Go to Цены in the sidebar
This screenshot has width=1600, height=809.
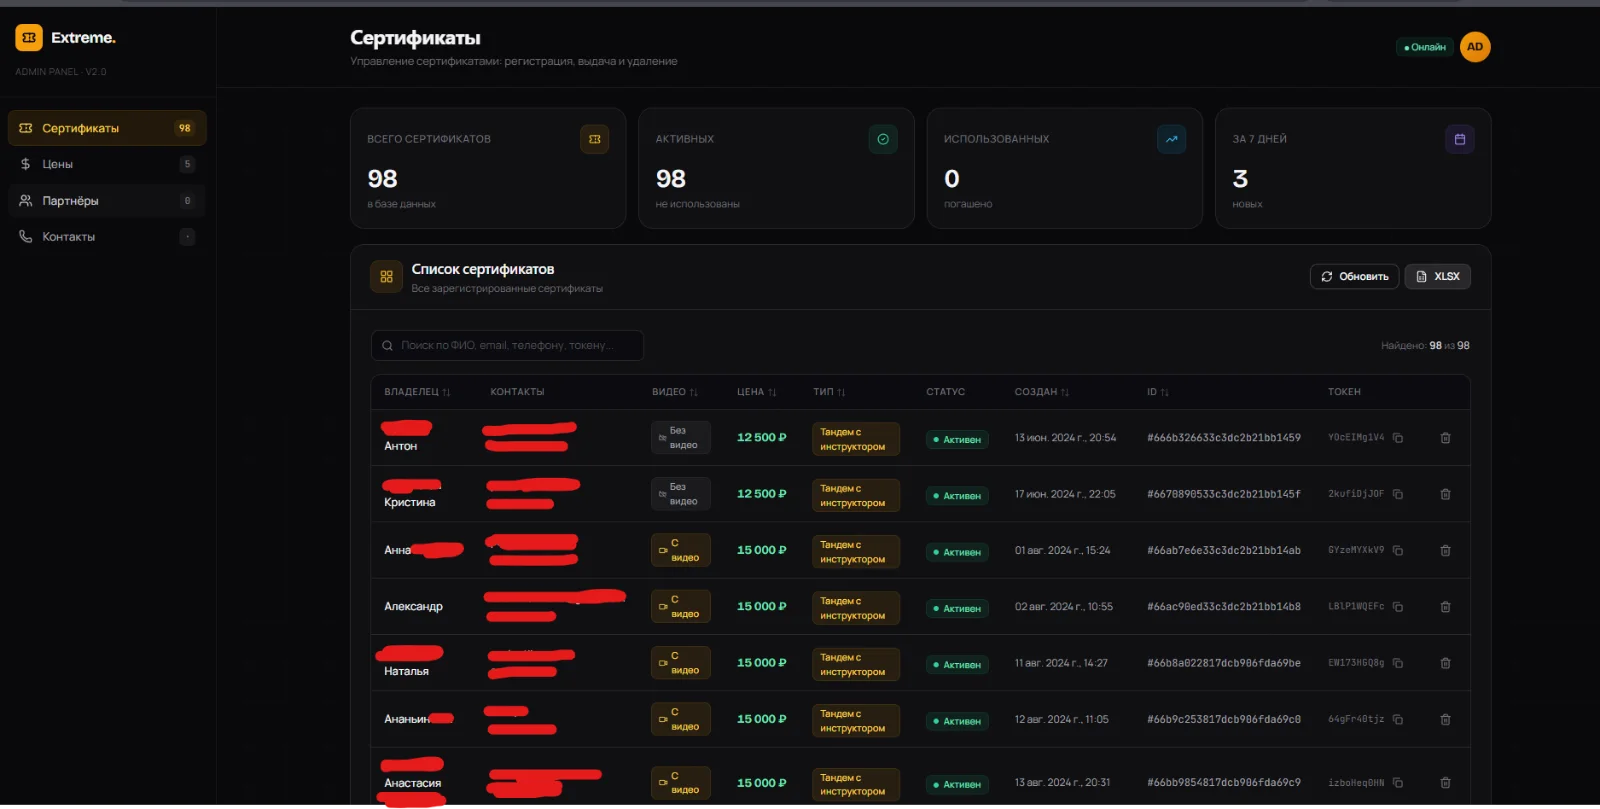[x=107, y=164]
